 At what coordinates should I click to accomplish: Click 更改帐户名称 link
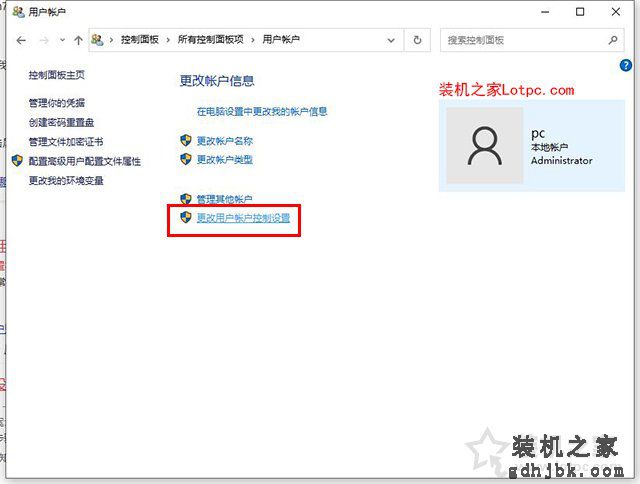225,141
